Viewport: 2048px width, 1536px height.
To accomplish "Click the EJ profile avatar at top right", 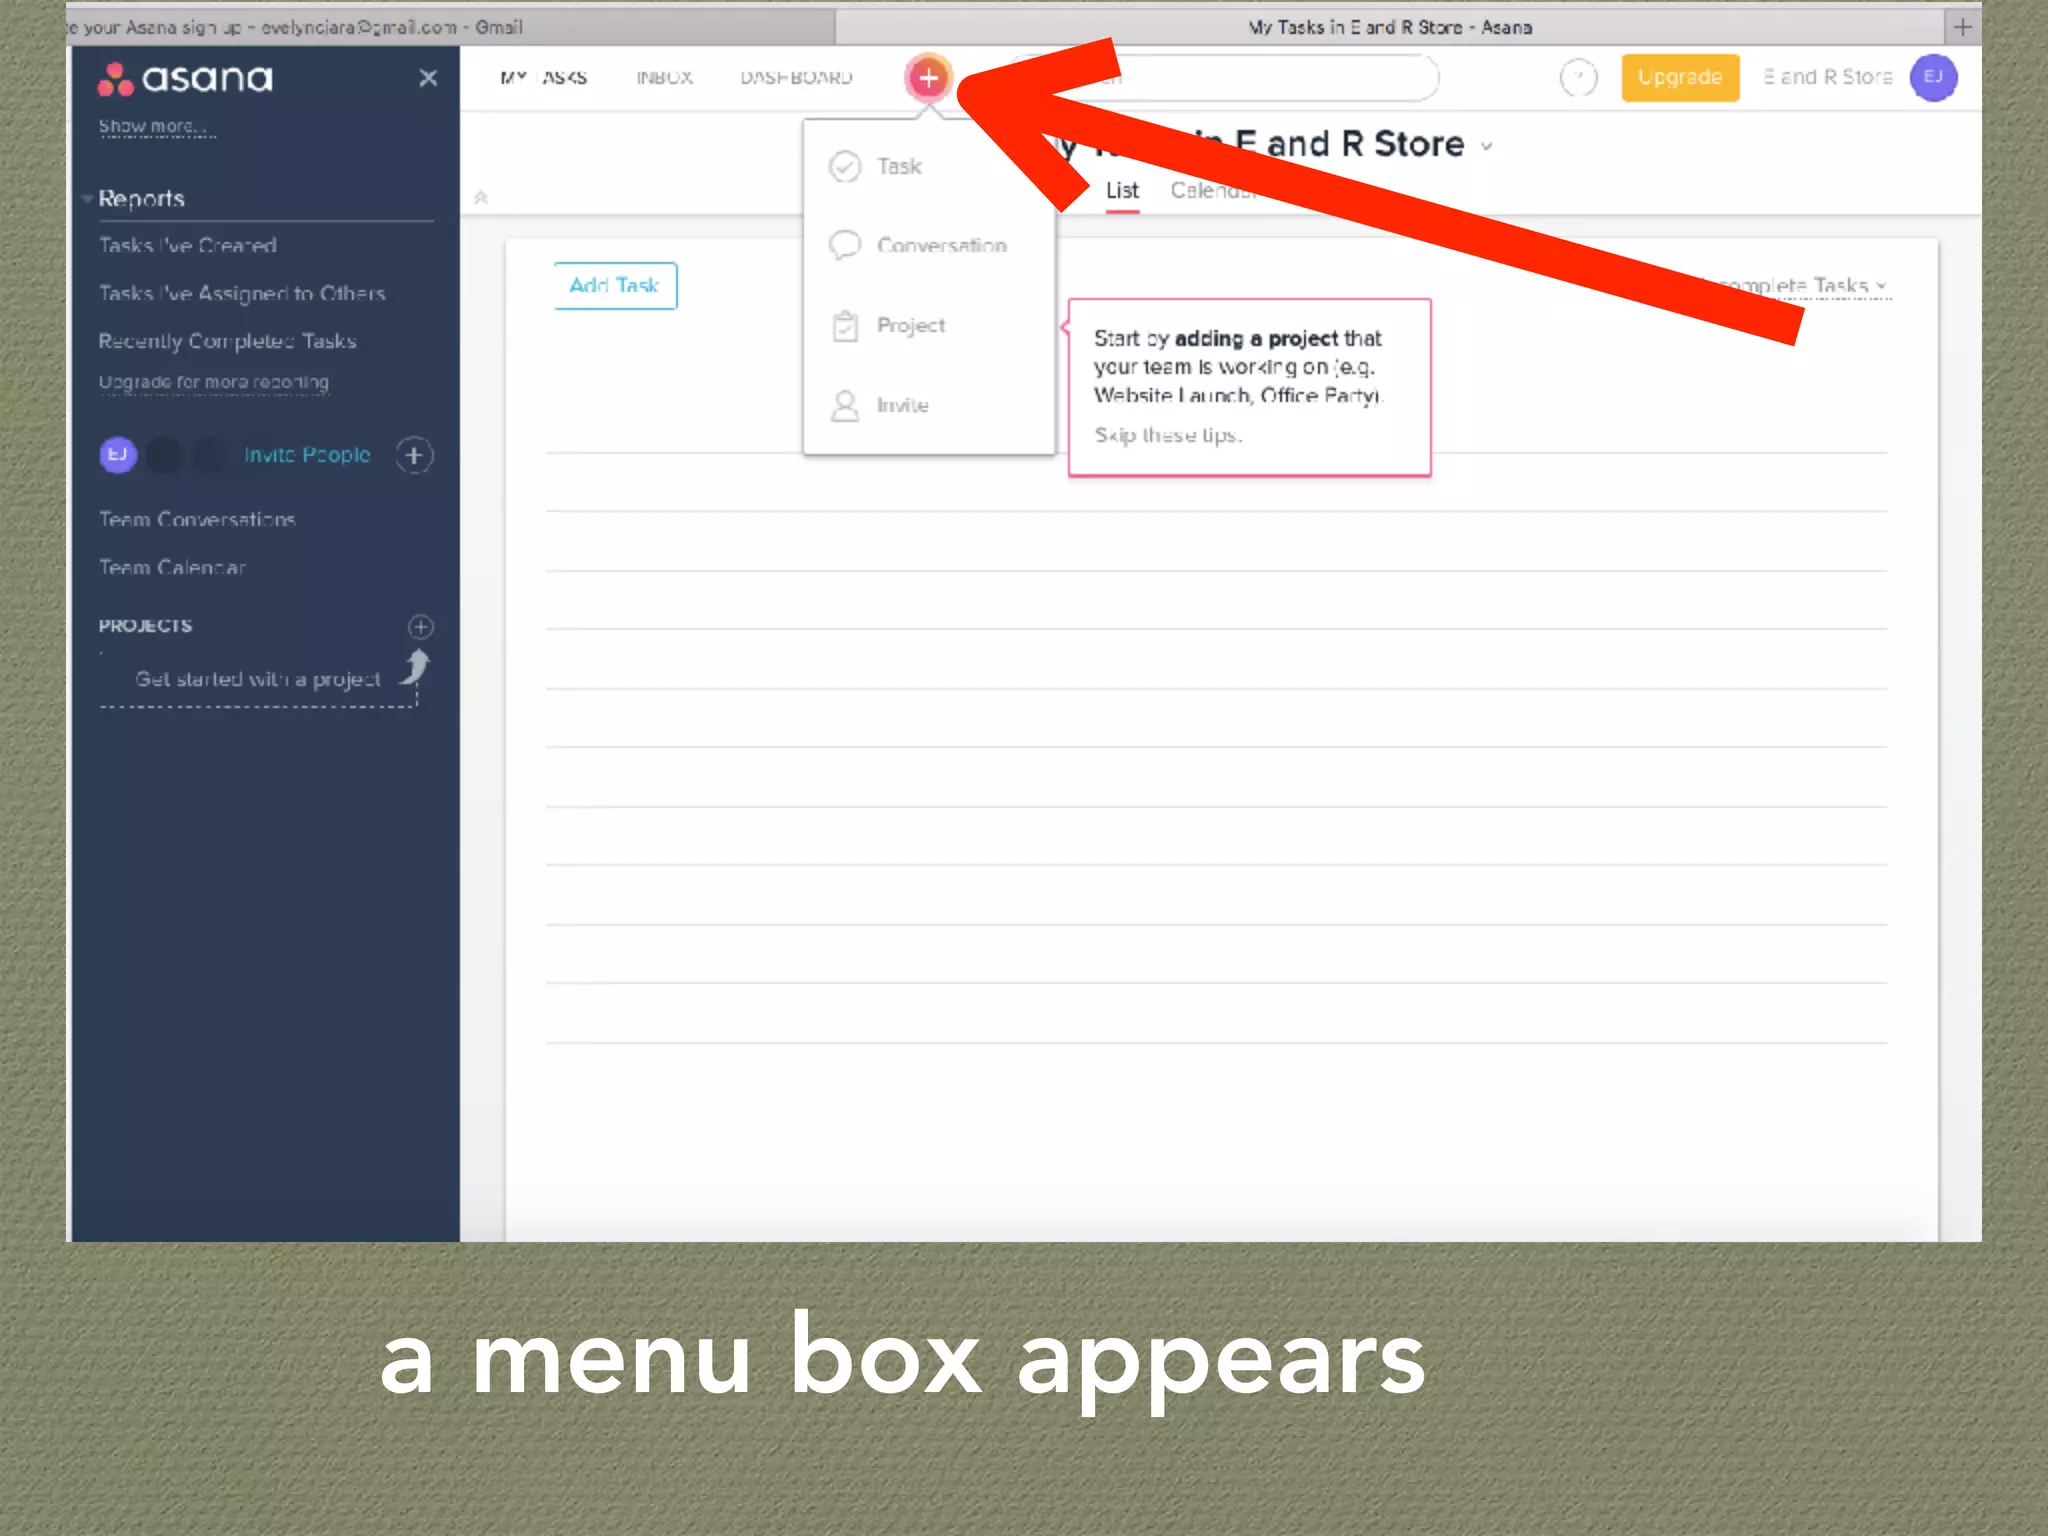I will point(1933,77).
